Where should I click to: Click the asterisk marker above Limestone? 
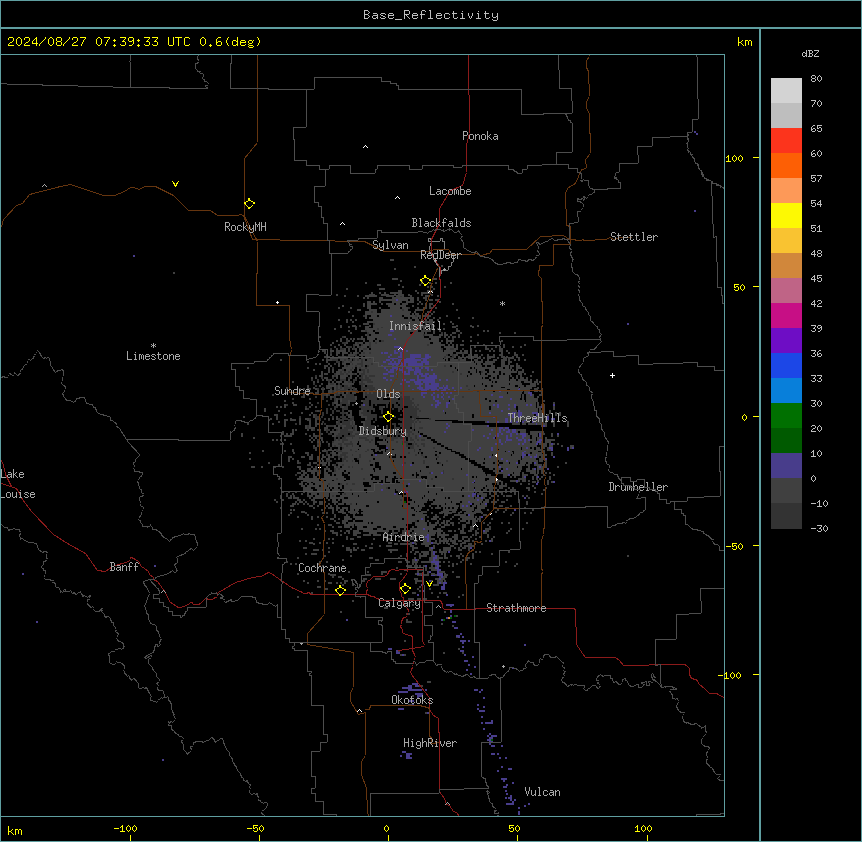pyautogui.click(x=153, y=346)
